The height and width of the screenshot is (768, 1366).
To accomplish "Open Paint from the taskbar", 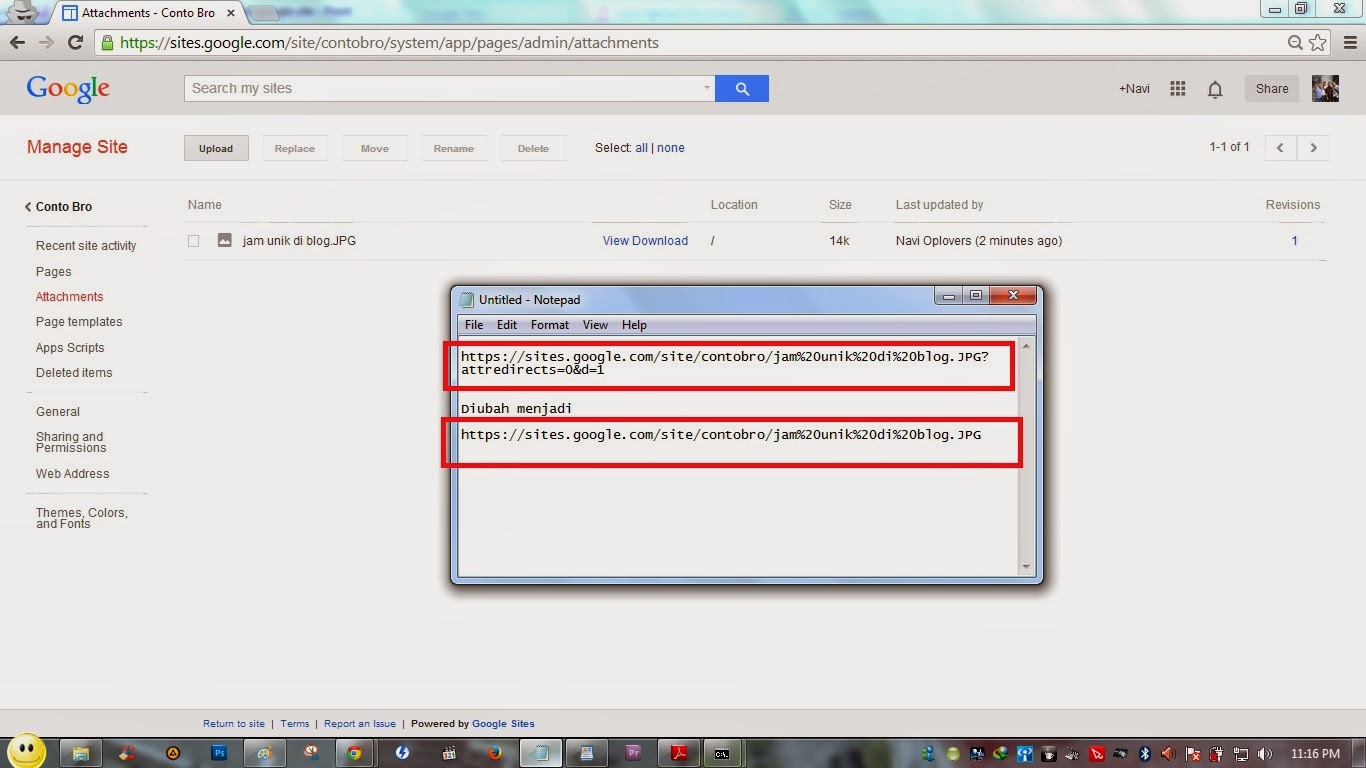I will tap(264, 753).
